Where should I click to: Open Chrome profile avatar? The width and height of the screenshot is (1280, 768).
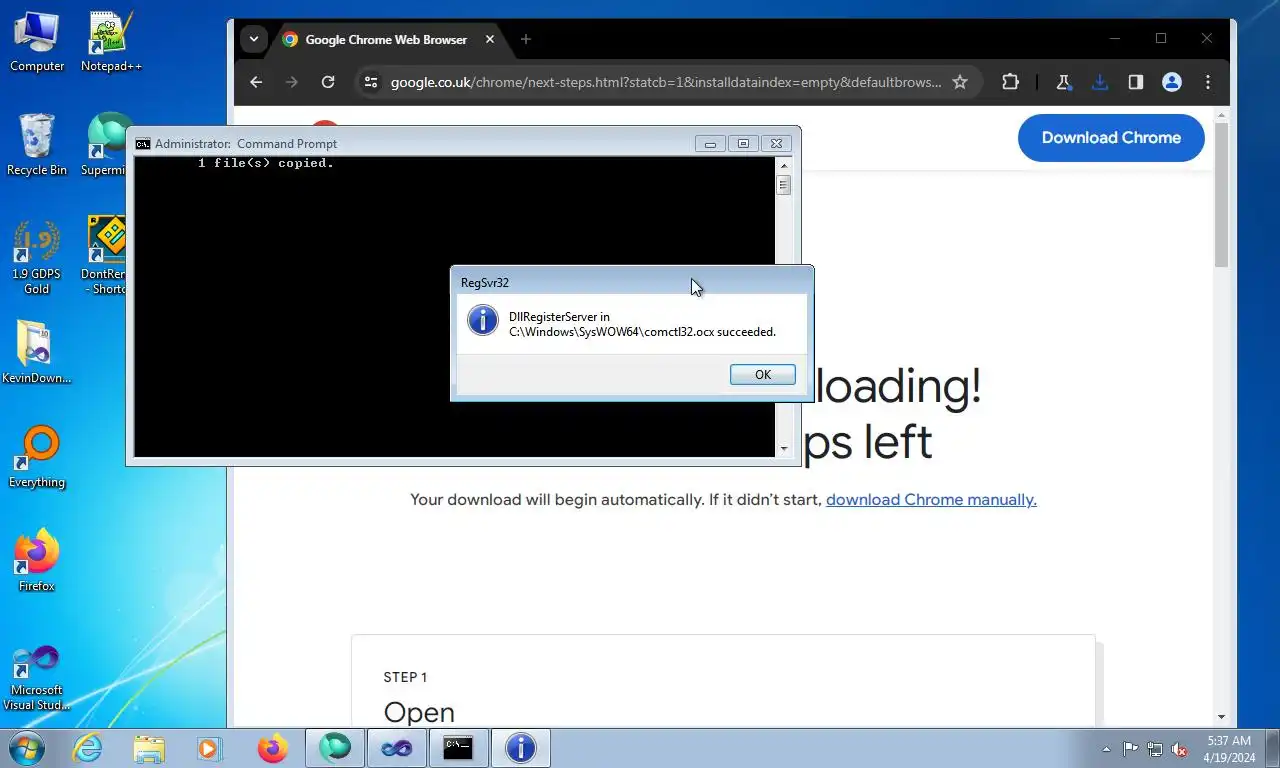point(1172,82)
